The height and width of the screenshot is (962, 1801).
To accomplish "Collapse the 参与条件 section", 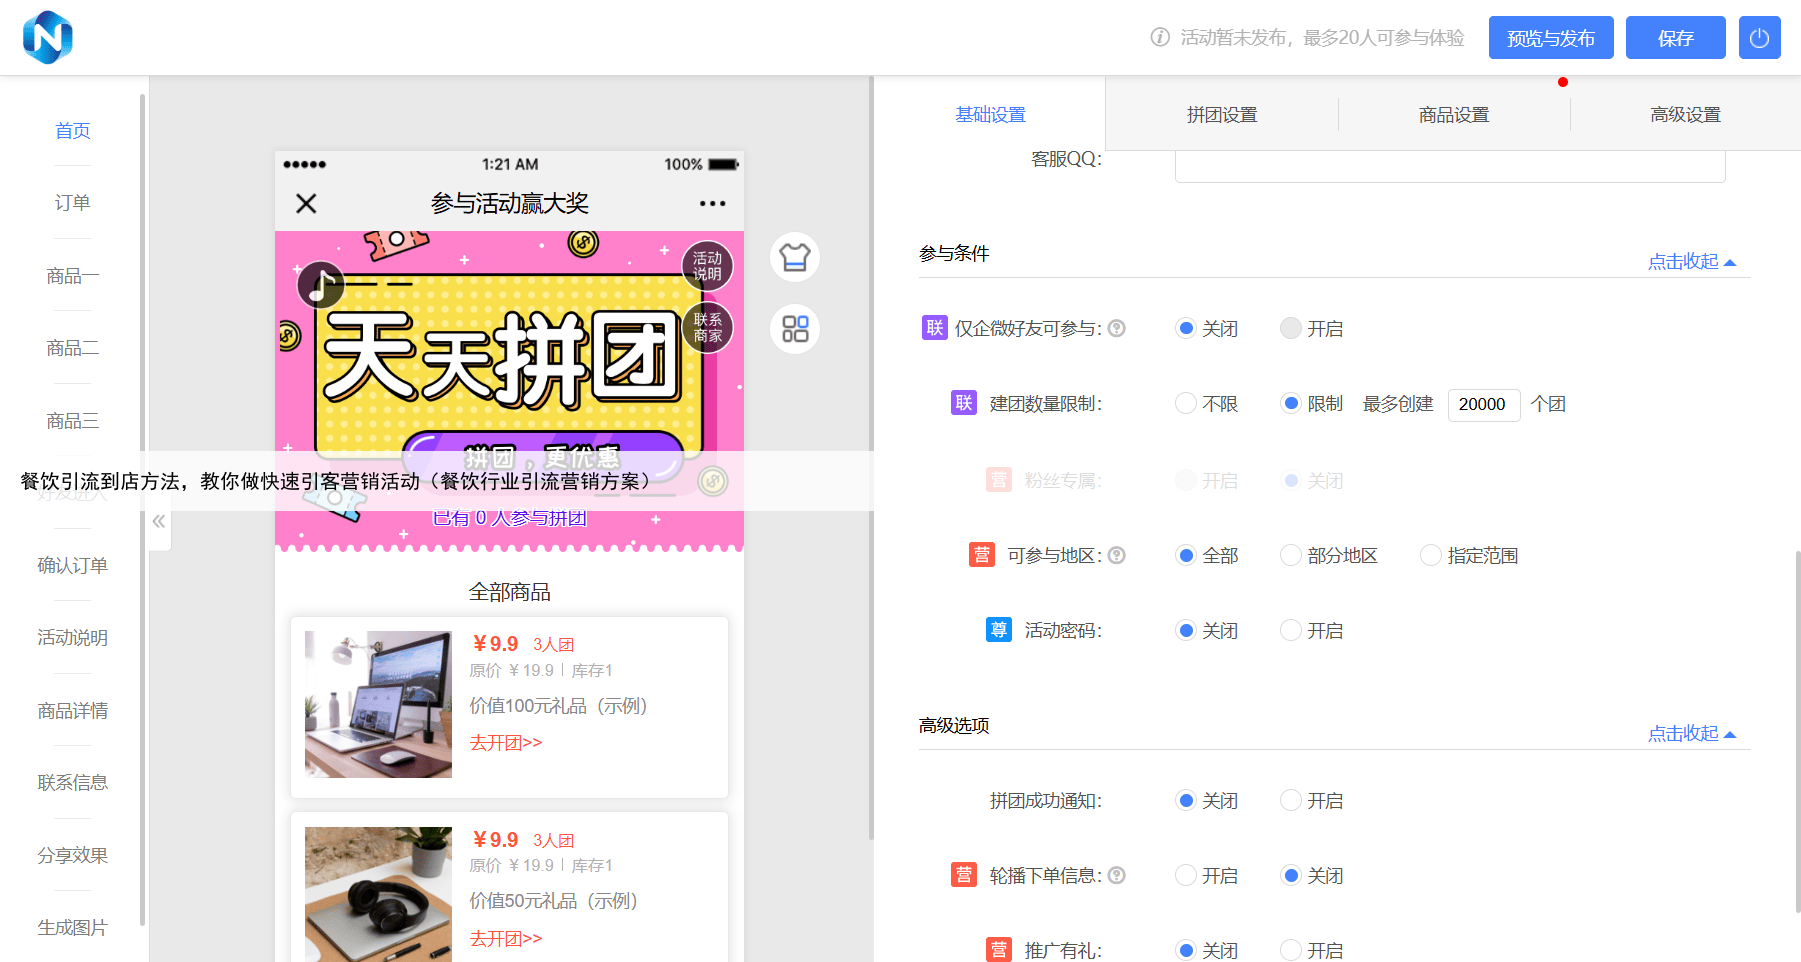I will pos(1691,262).
